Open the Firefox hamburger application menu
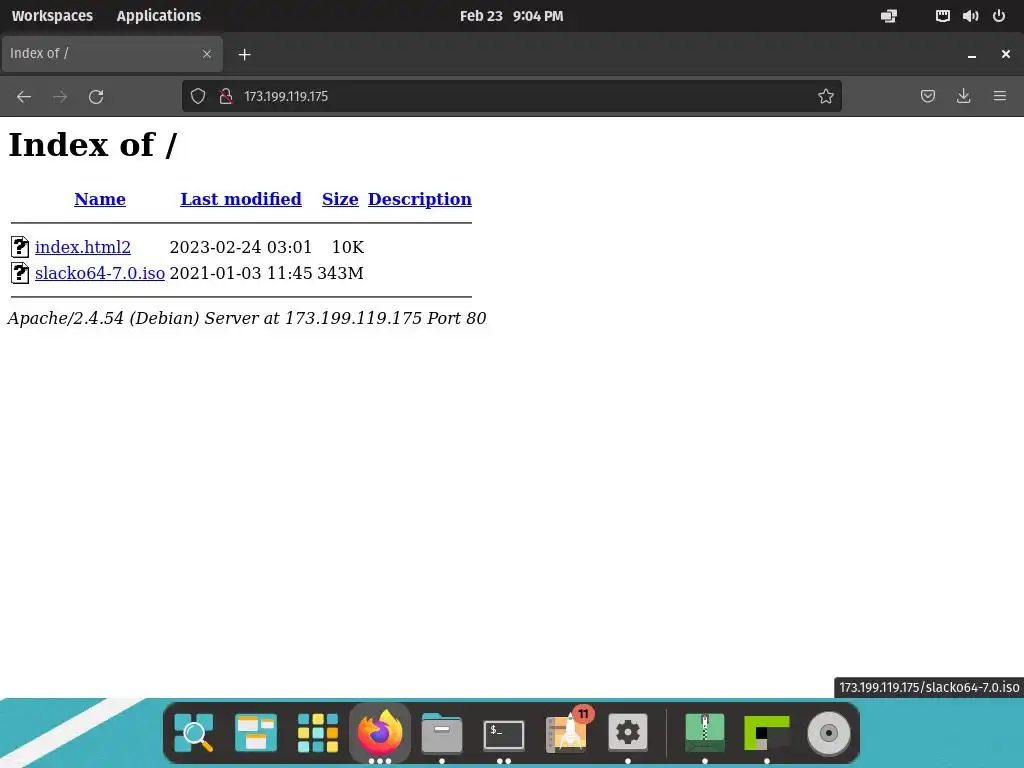Image resolution: width=1024 pixels, height=768 pixels. pyautogui.click(x=1000, y=97)
